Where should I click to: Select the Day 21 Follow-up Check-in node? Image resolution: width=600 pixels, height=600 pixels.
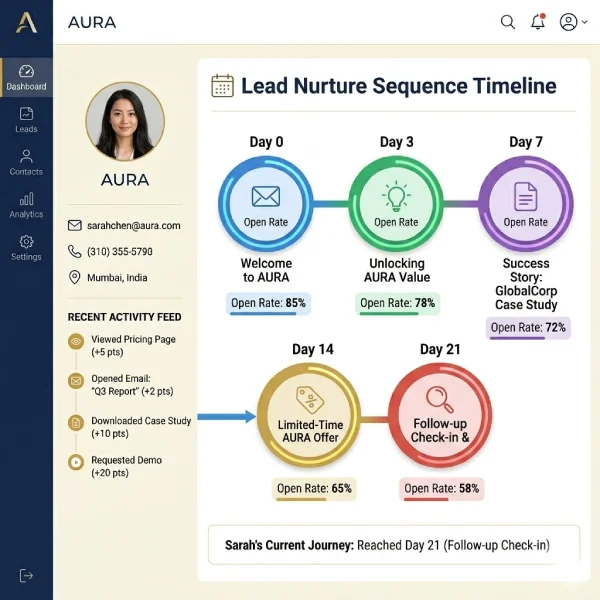click(440, 415)
